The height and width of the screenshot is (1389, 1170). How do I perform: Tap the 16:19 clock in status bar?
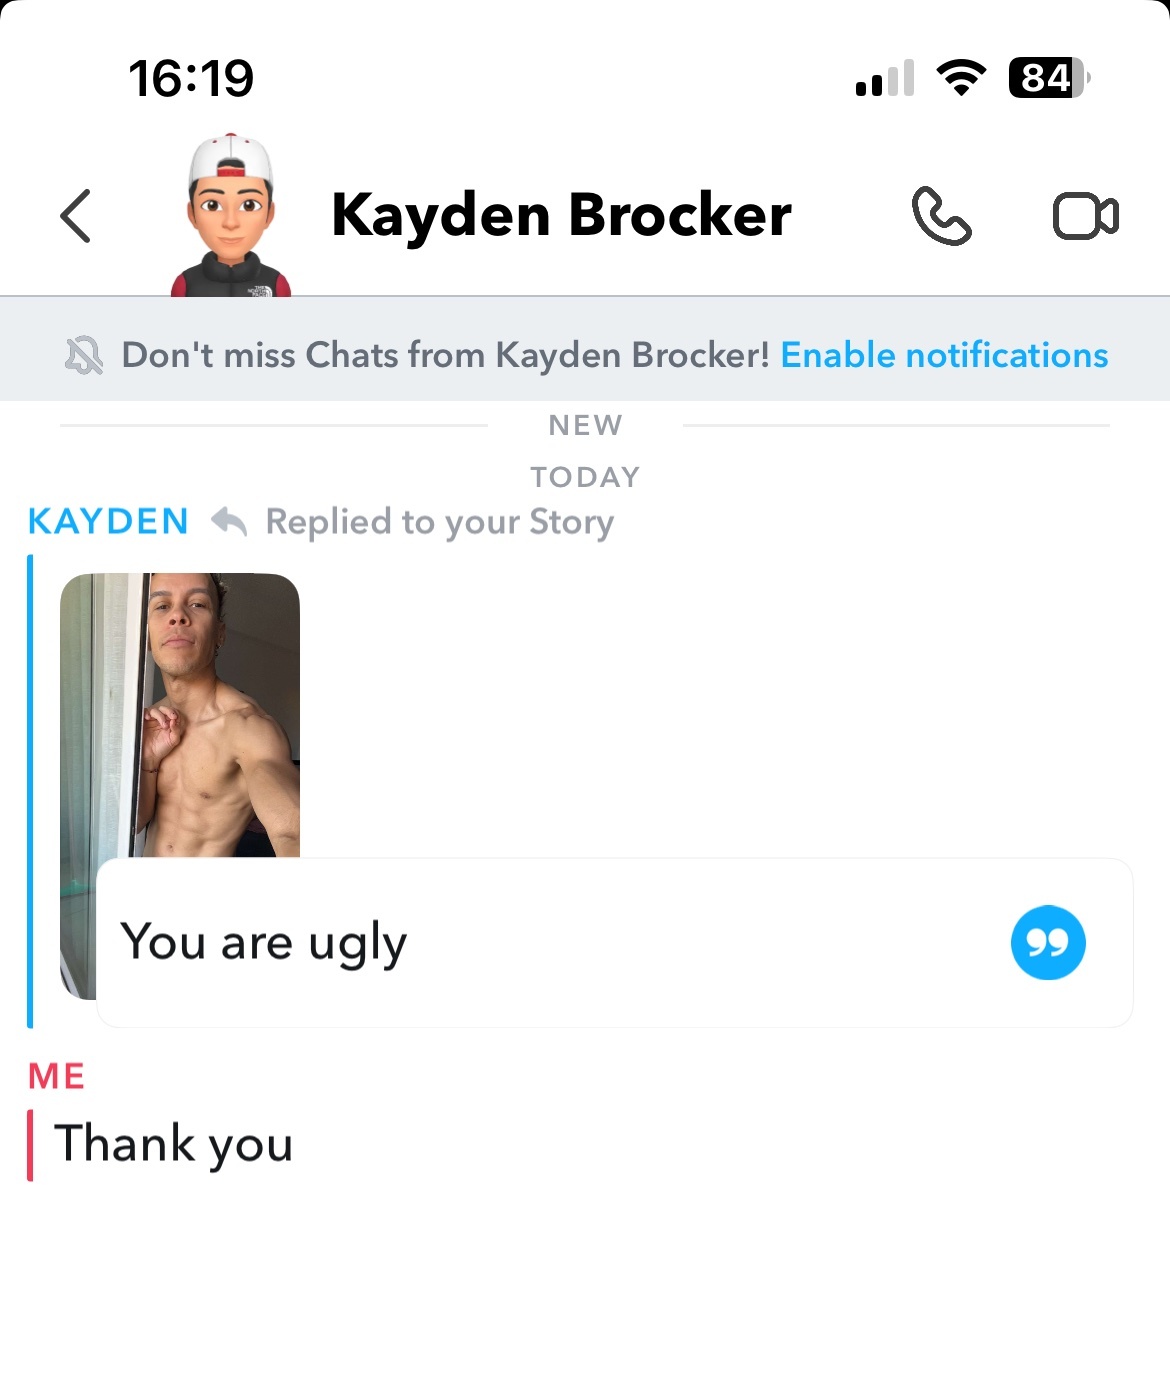[x=191, y=78]
